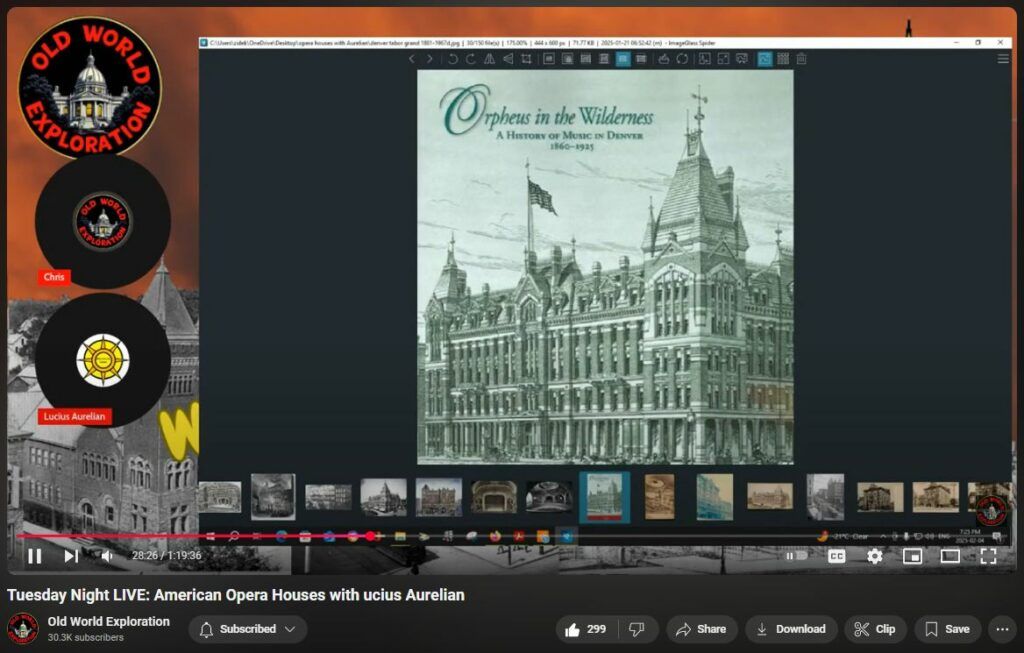Open the player settings gear
The width and height of the screenshot is (1024, 653).
[x=874, y=556]
